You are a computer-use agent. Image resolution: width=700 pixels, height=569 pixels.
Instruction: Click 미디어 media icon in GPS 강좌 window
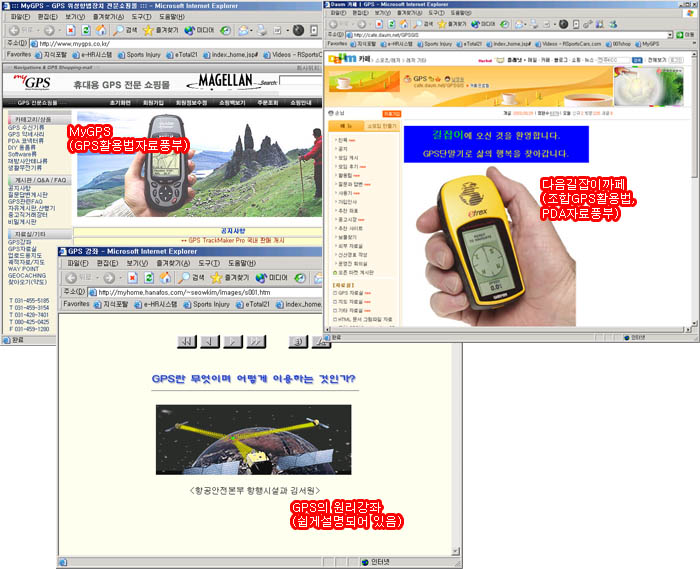pos(273,277)
